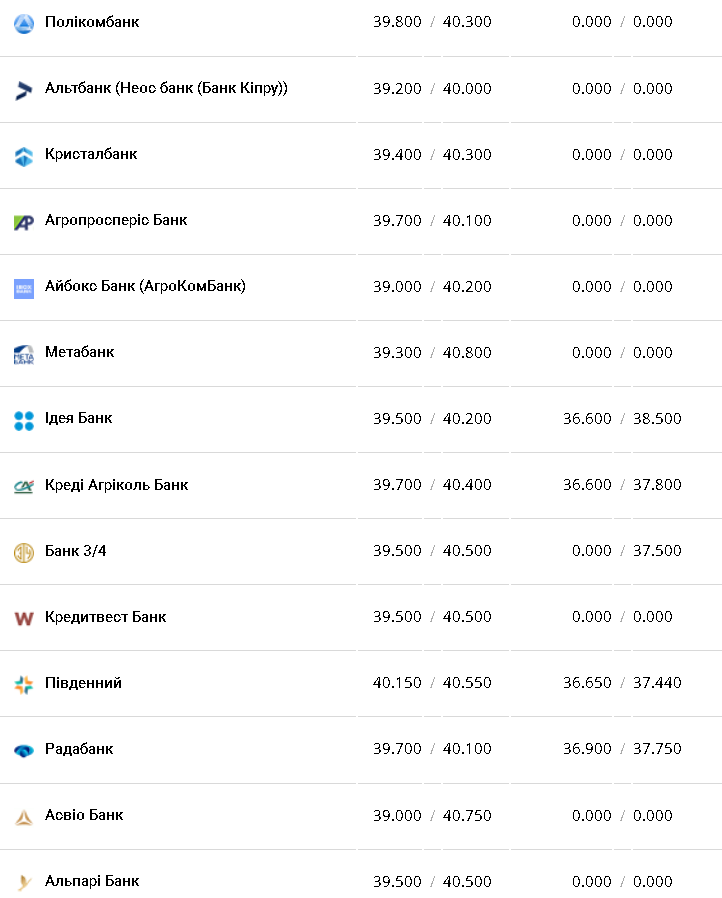Click the Айбокс Банк logo icon
The image size is (722, 898).
click(24, 288)
